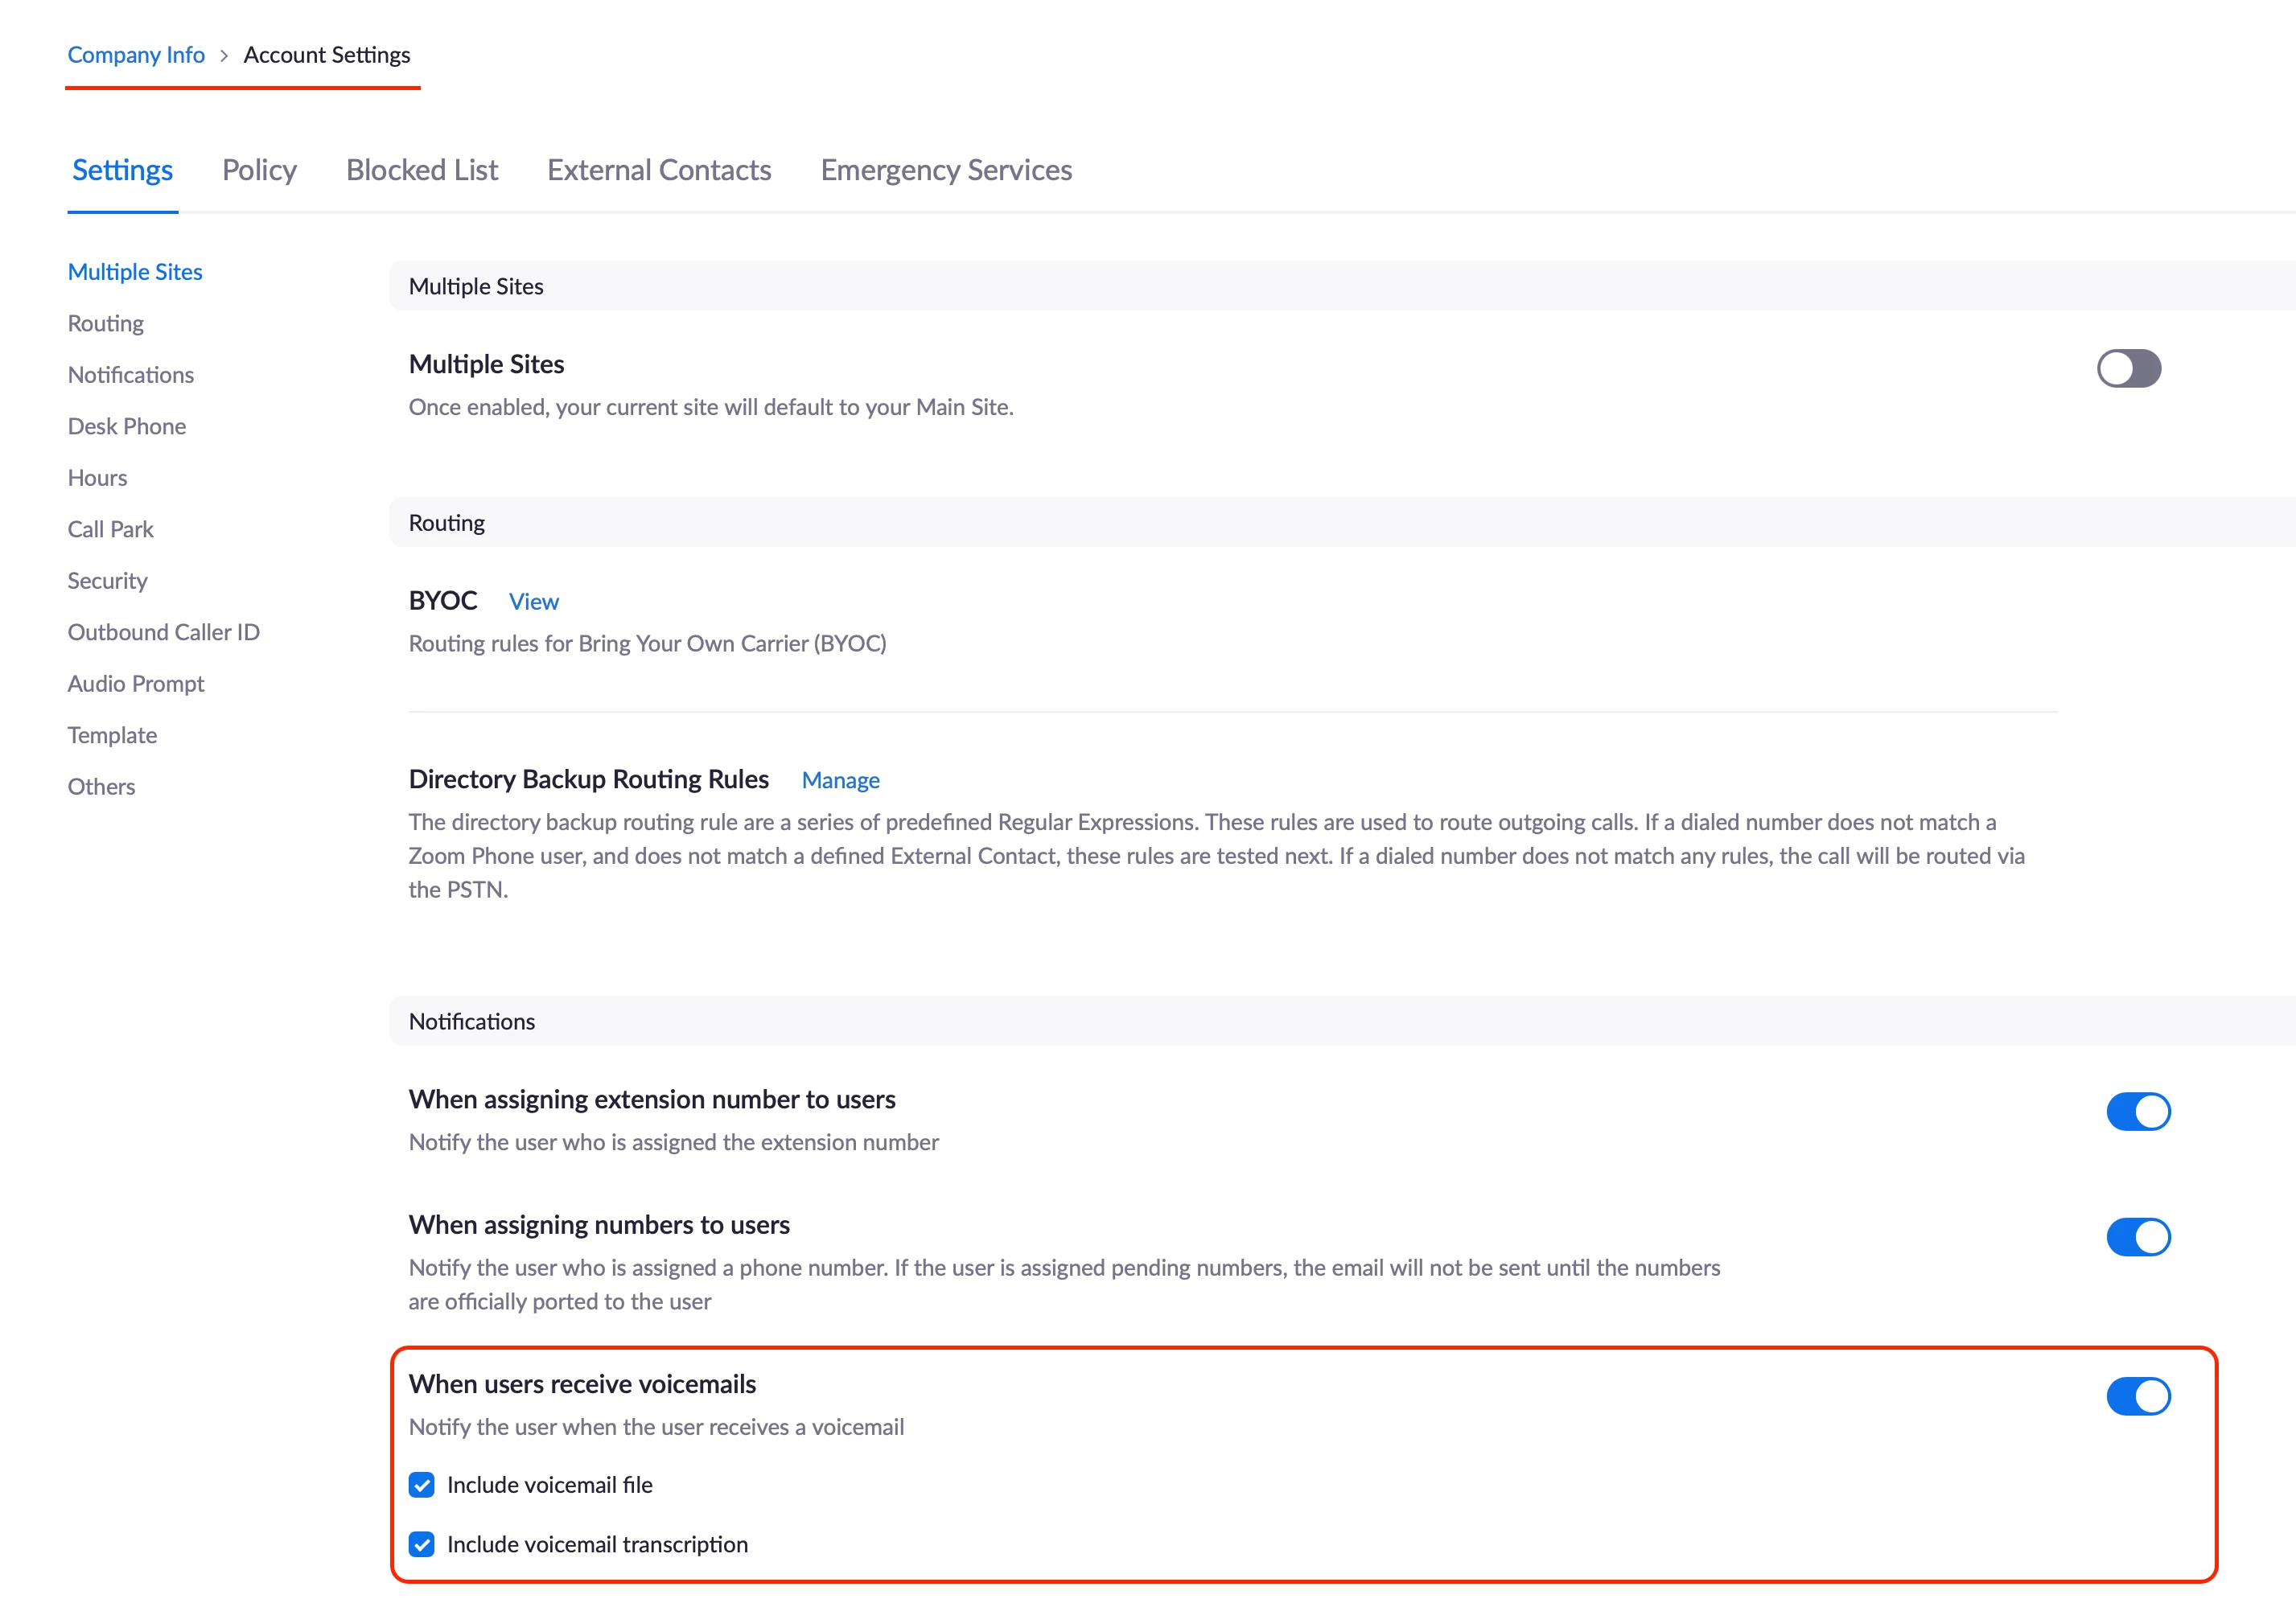
Task: Navigate to Desk Phone section
Action: click(x=127, y=426)
